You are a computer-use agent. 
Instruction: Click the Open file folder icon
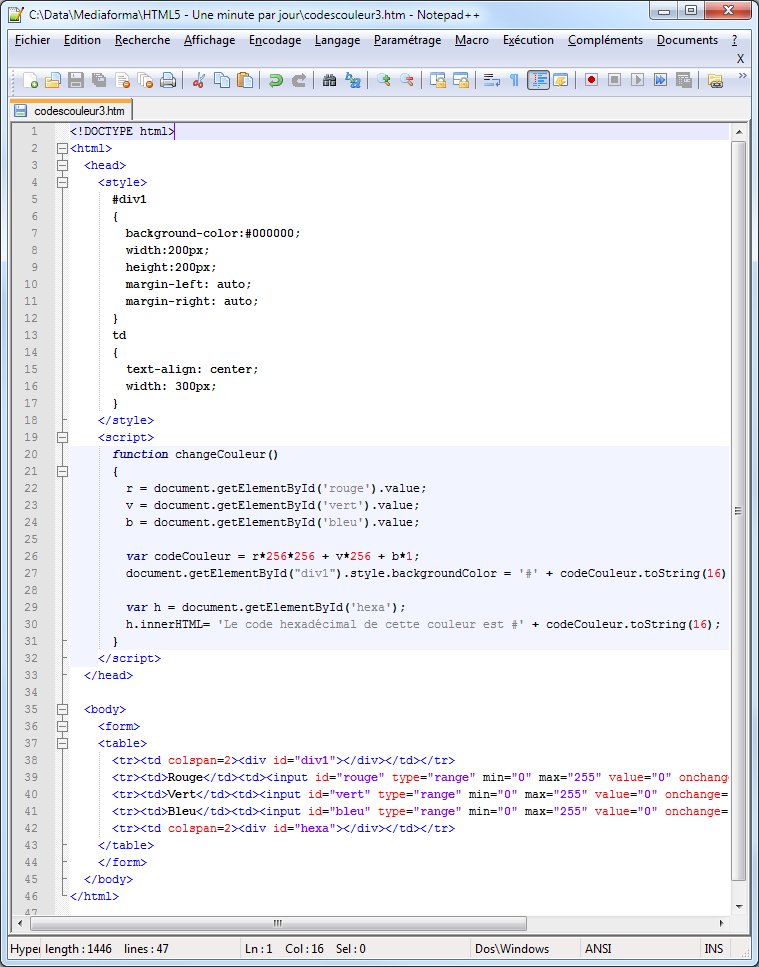point(53,81)
